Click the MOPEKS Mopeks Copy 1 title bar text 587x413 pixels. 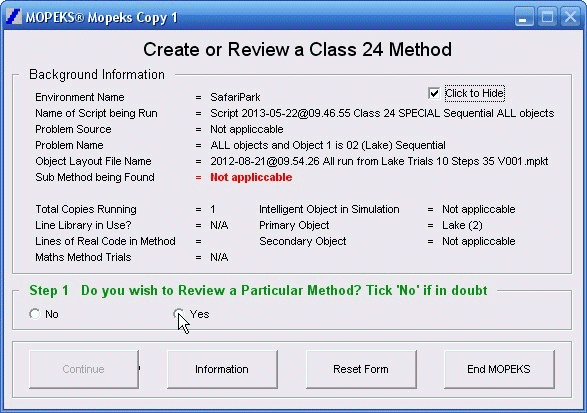coord(101,18)
